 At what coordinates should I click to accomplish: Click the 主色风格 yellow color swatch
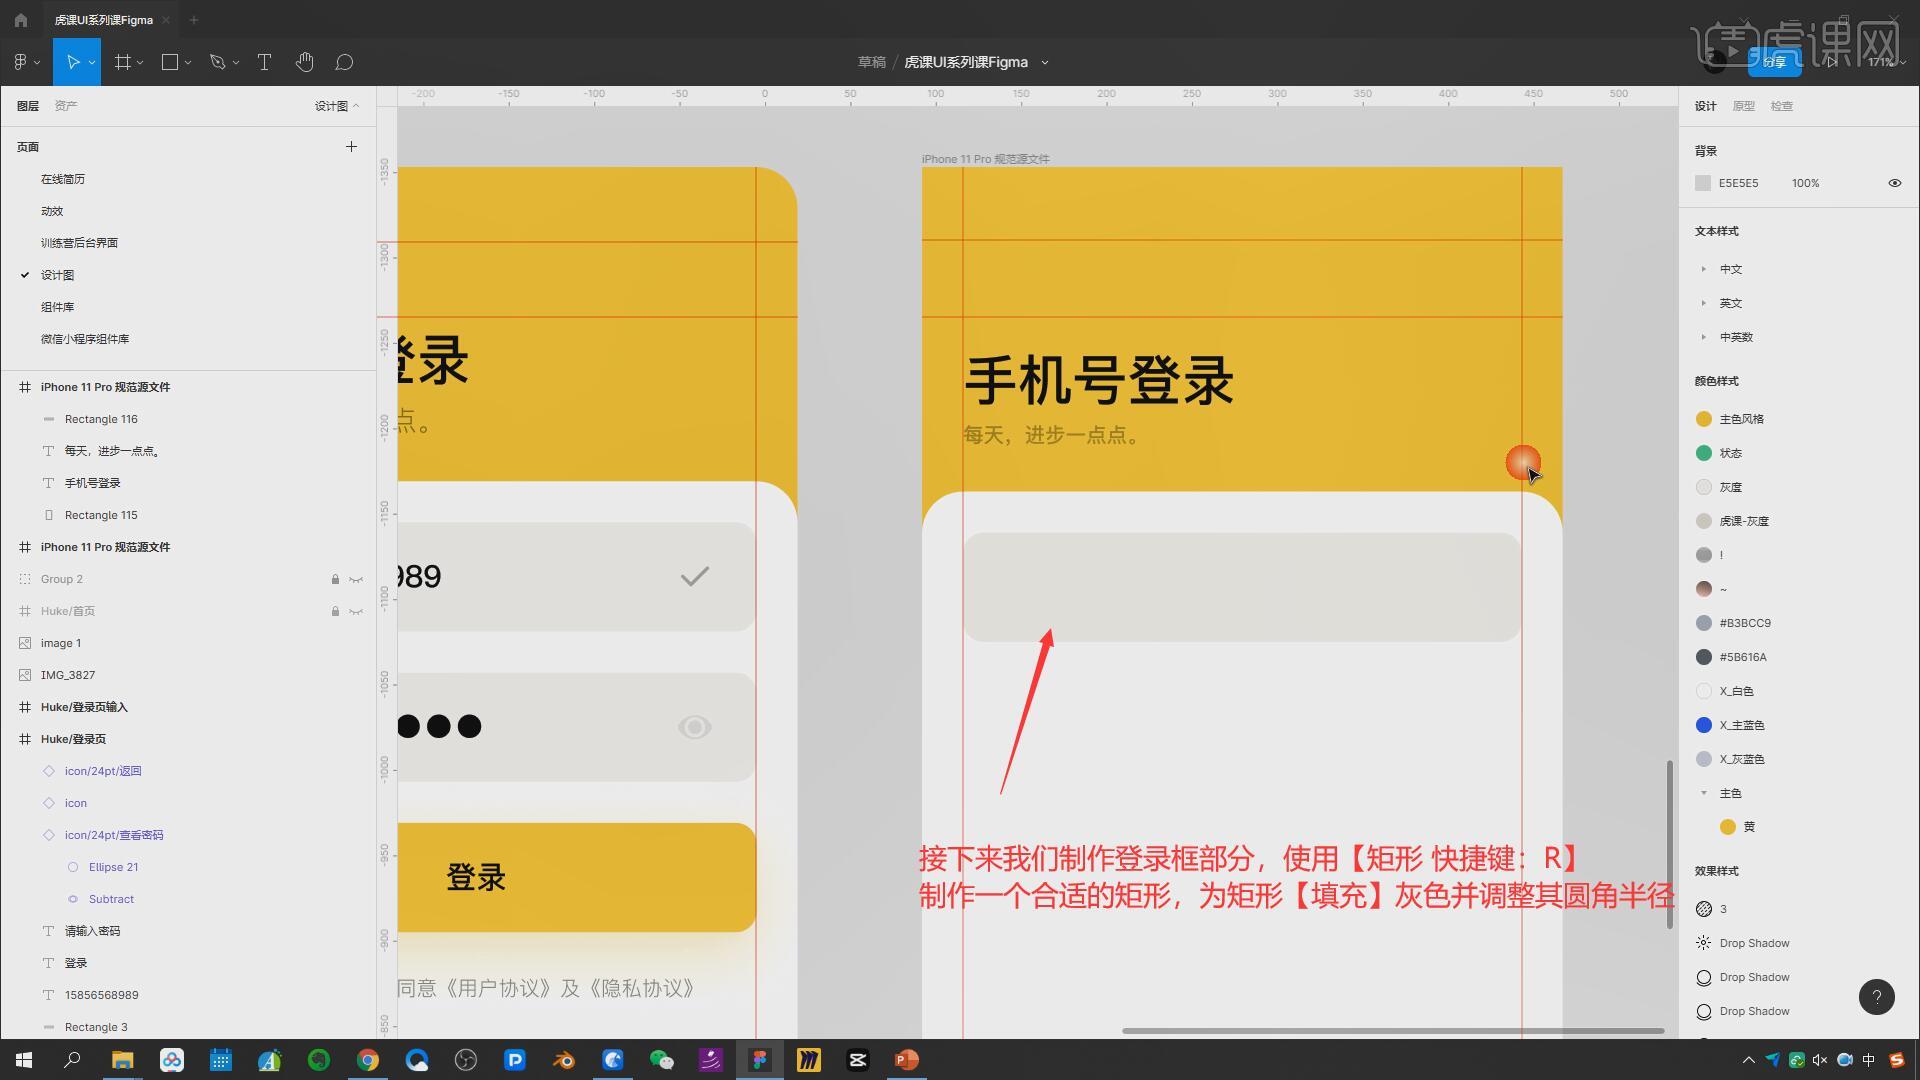1704,419
